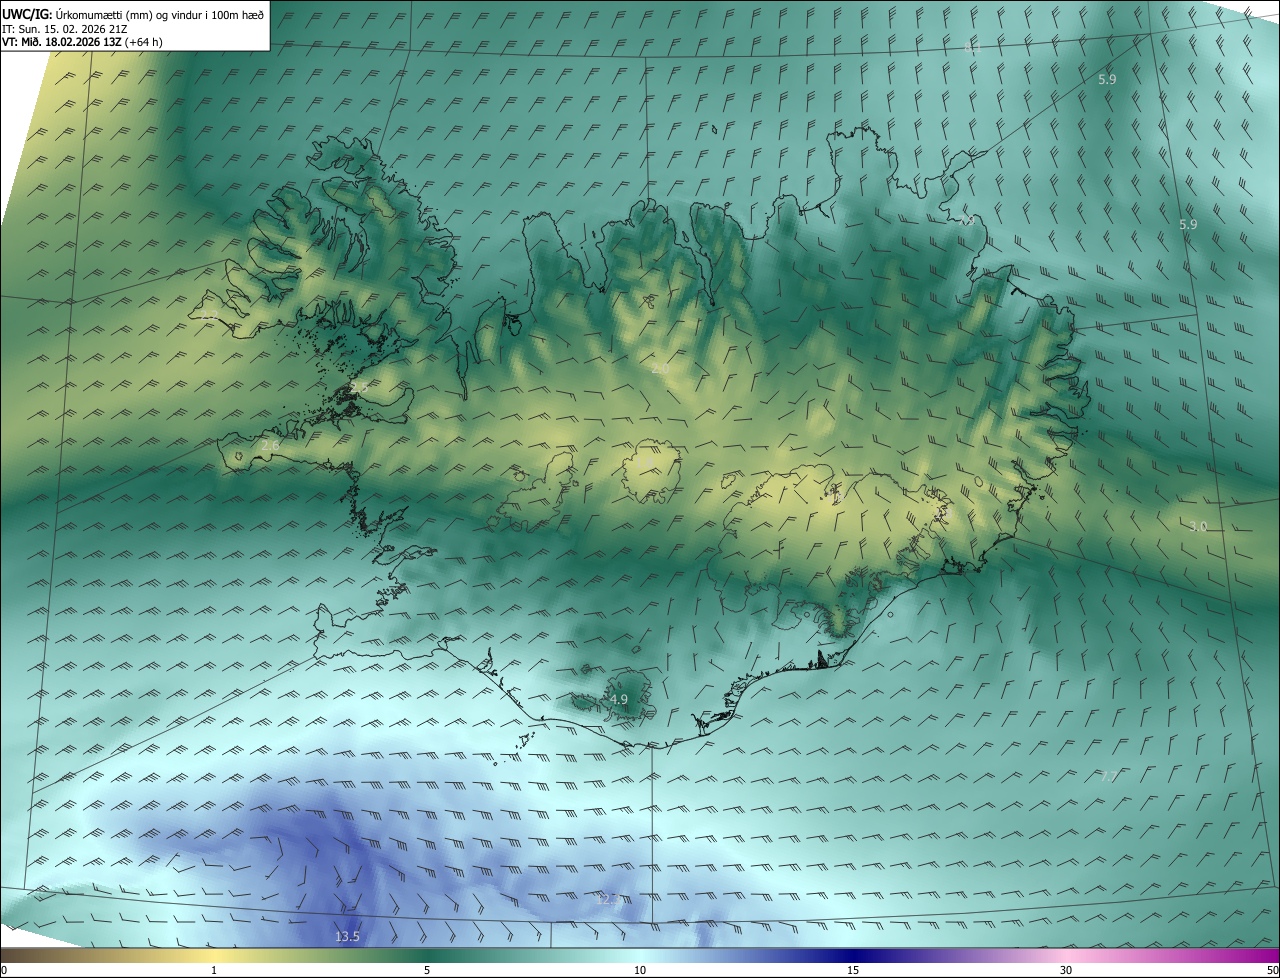1280x978 pixels.
Task: Click the '30' tick label on the legend
Action: coord(1066,971)
